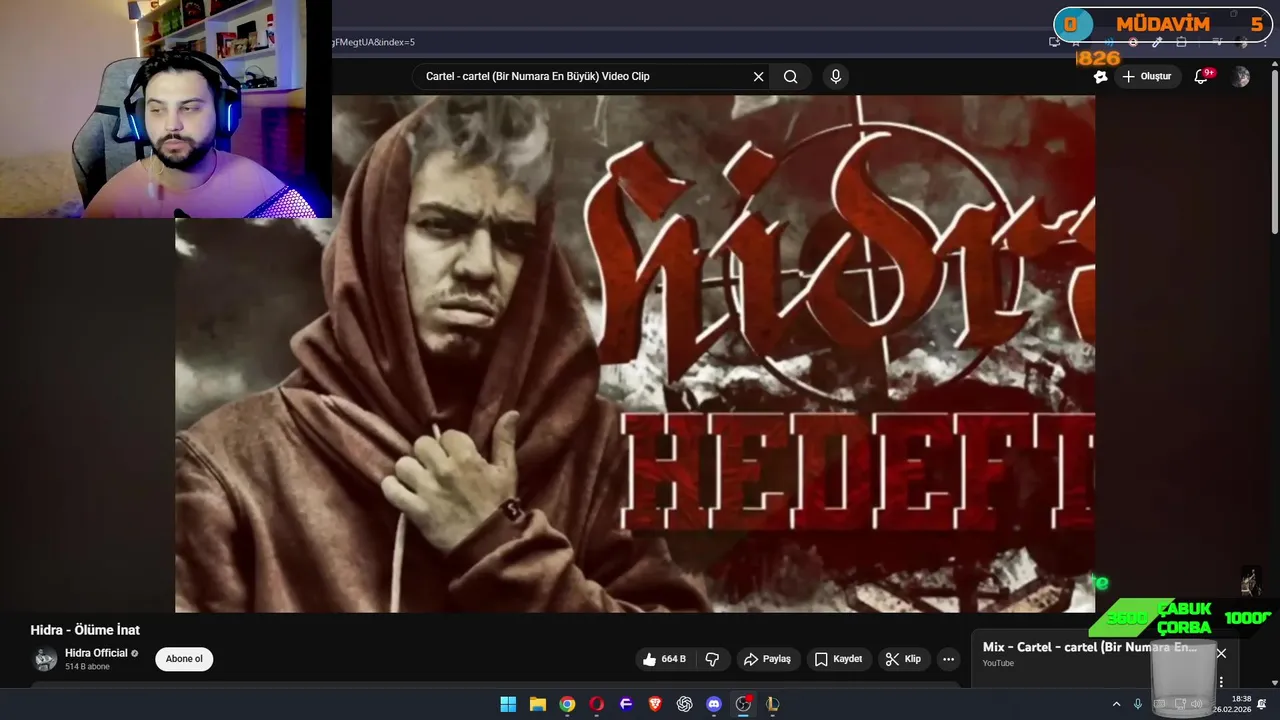Open the YouTube account avatar menu
The width and height of the screenshot is (1280, 720).
click(x=1241, y=77)
